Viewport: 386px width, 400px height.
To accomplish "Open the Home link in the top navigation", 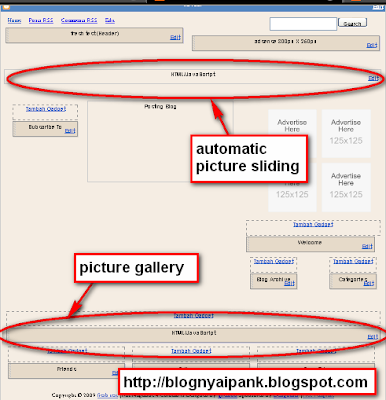I will pyautogui.click(x=14, y=20).
